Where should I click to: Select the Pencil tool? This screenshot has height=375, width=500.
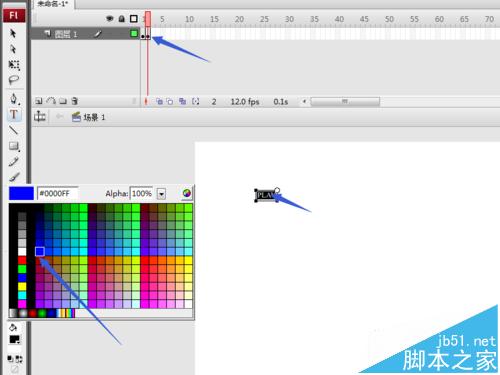pos(14,162)
